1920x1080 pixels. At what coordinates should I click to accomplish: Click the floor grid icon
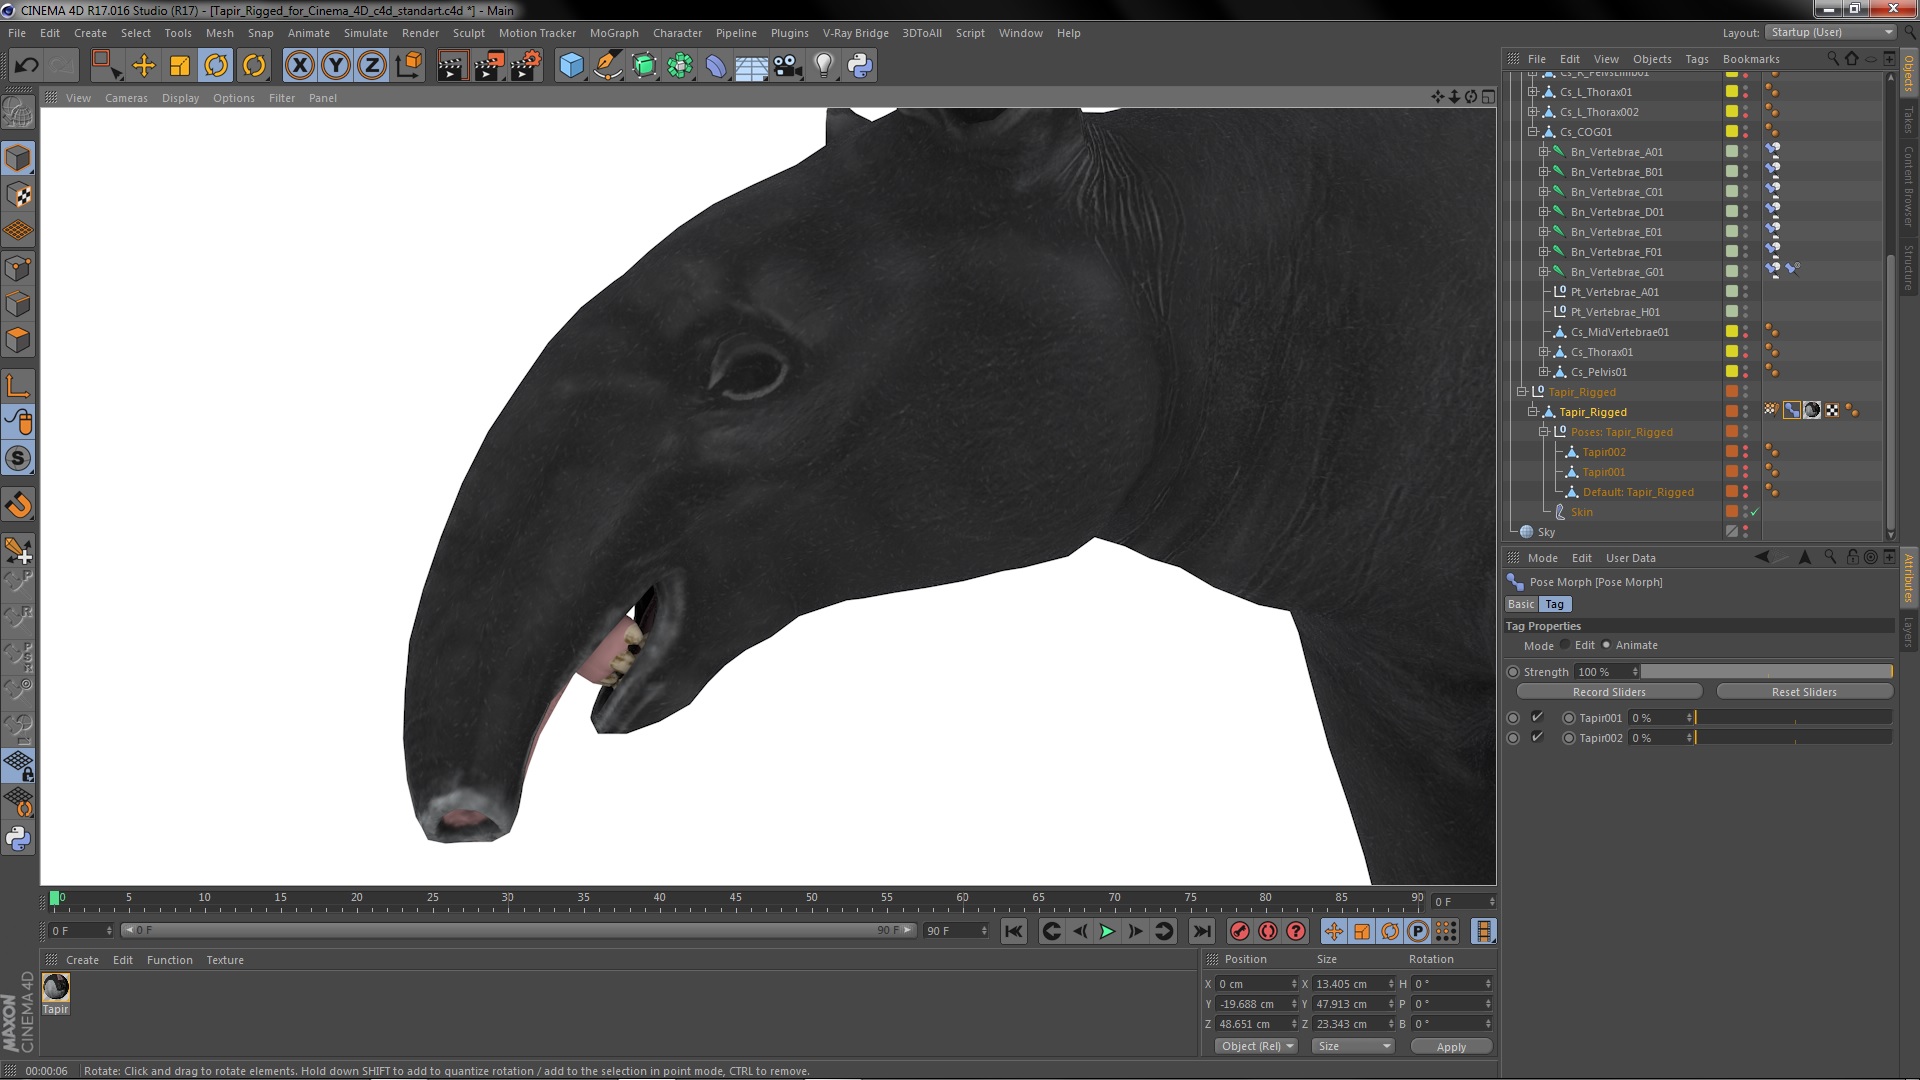751,66
